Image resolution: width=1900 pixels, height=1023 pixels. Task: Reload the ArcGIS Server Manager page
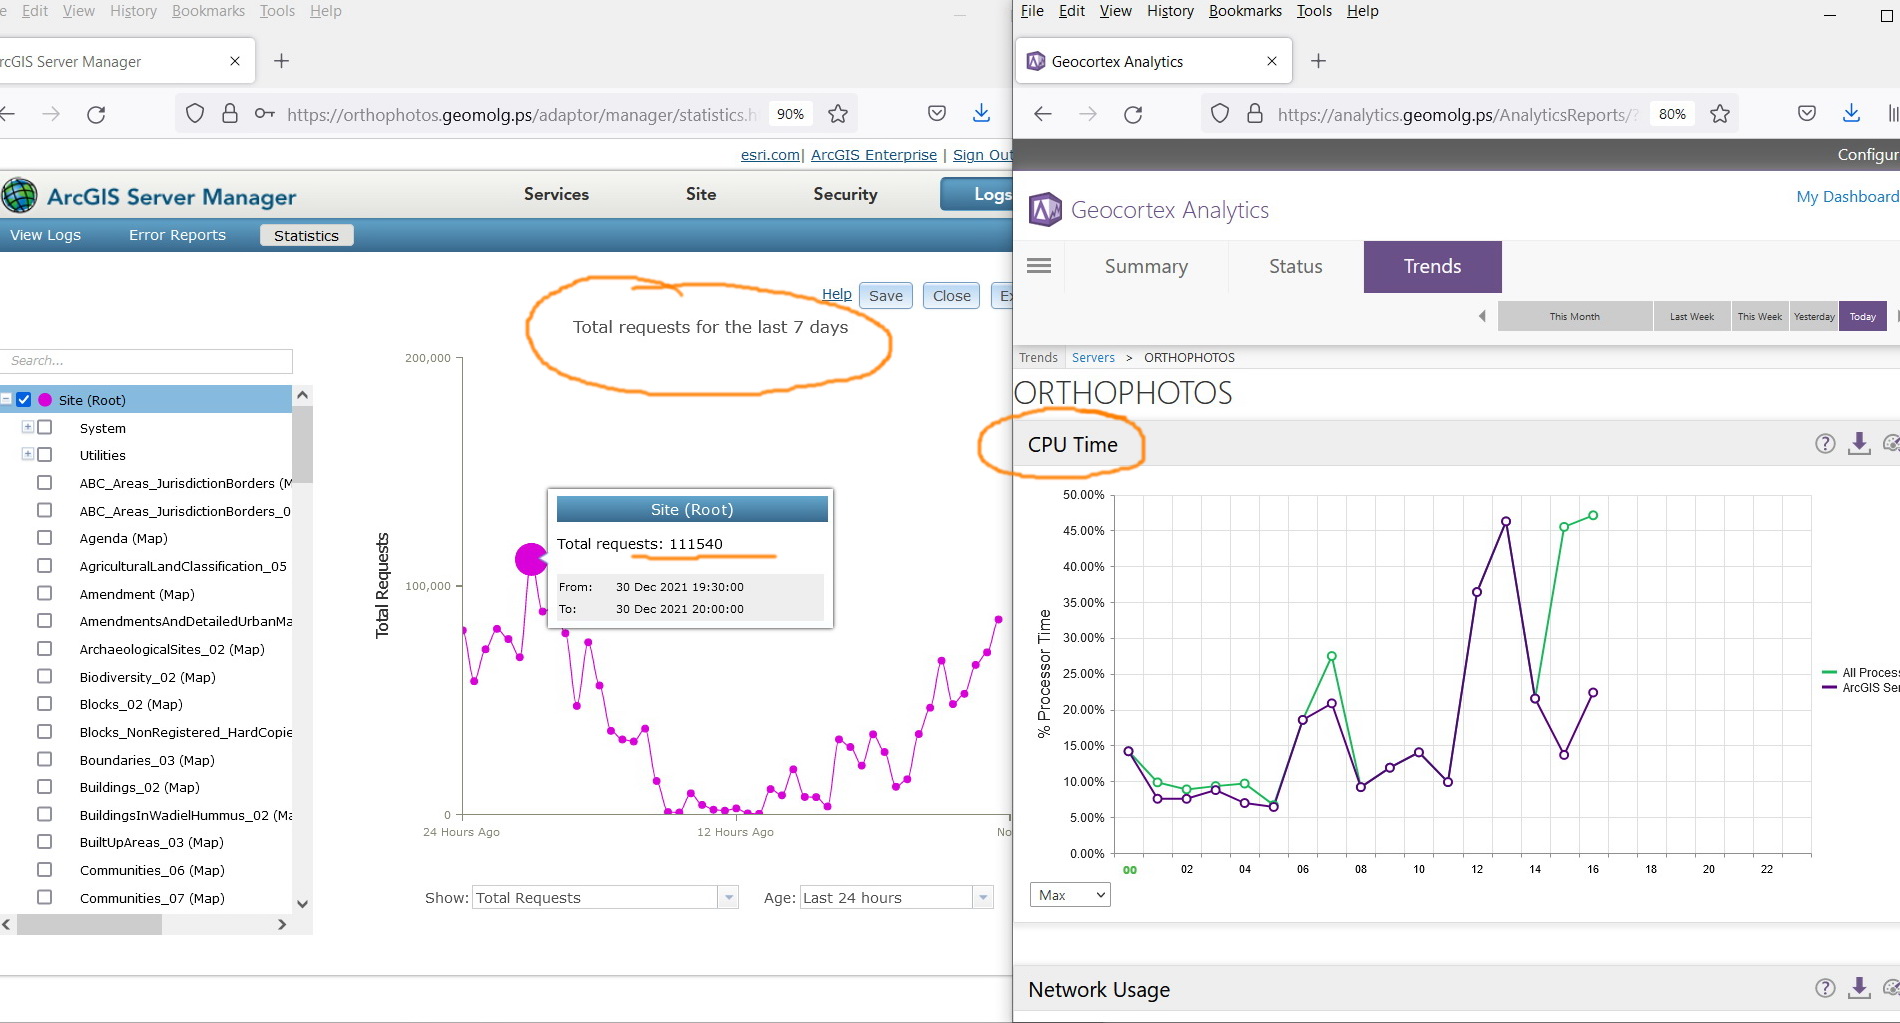pos(96,114)
